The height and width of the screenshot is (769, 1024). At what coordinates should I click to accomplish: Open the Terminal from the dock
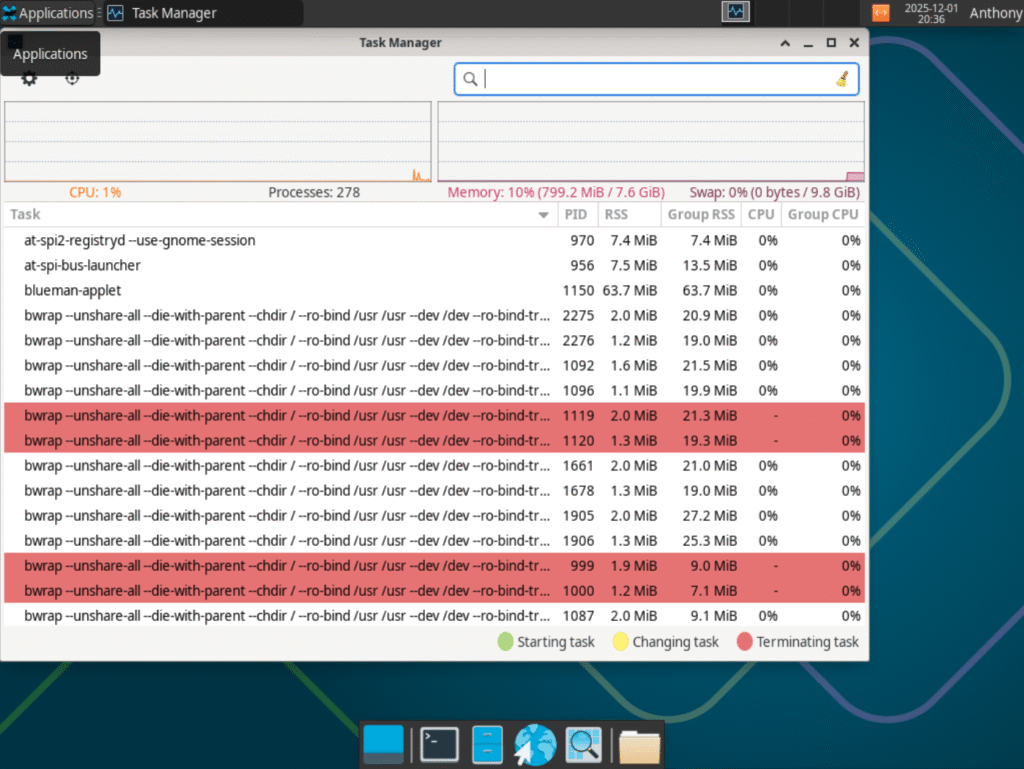click(x=439, y=744)
